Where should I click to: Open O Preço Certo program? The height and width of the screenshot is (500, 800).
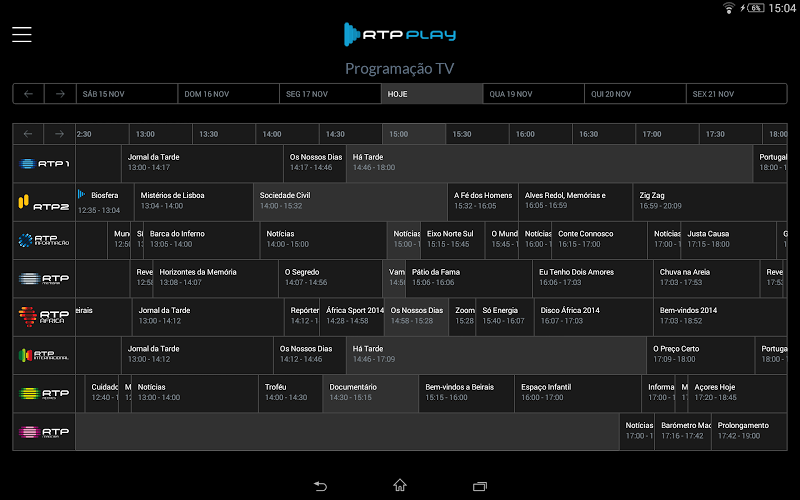click(x=701, y=355)
